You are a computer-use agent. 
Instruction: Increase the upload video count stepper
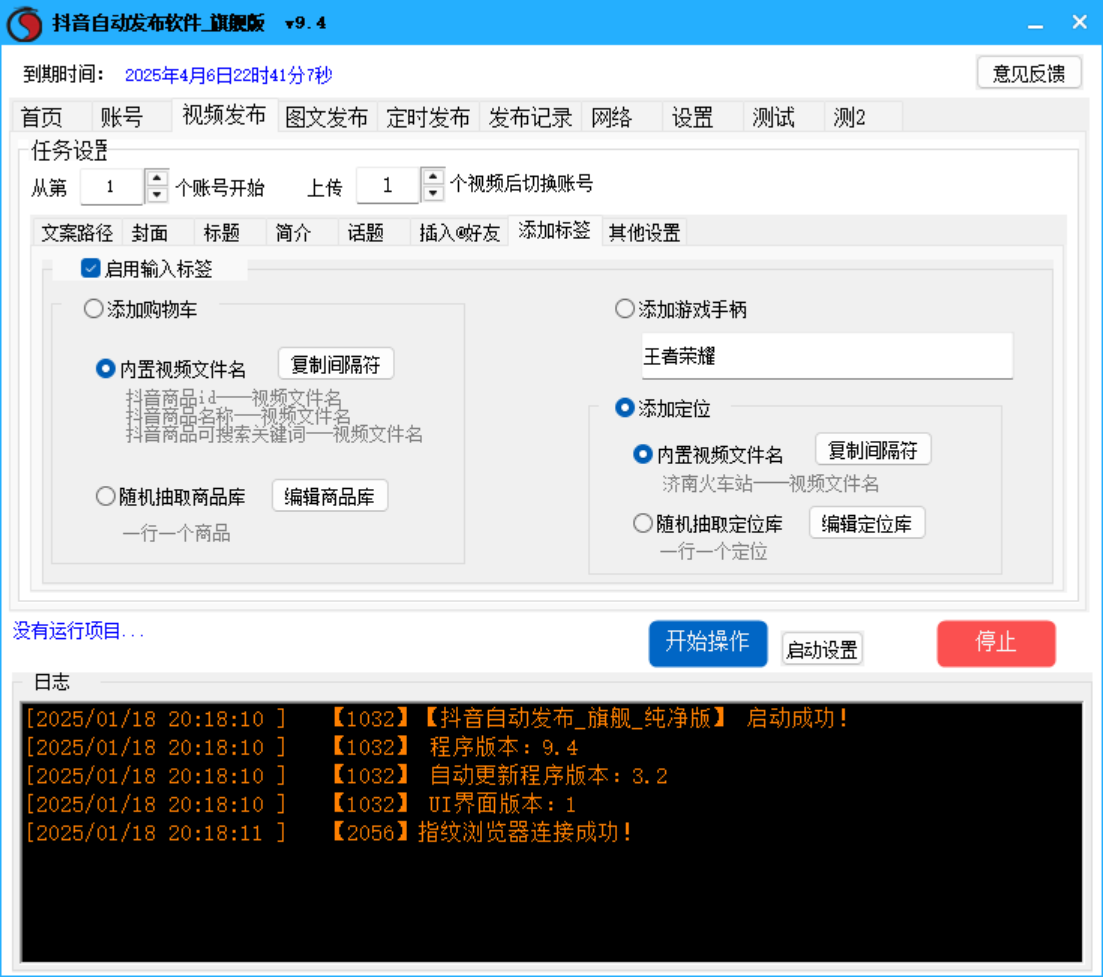[433, 177]
